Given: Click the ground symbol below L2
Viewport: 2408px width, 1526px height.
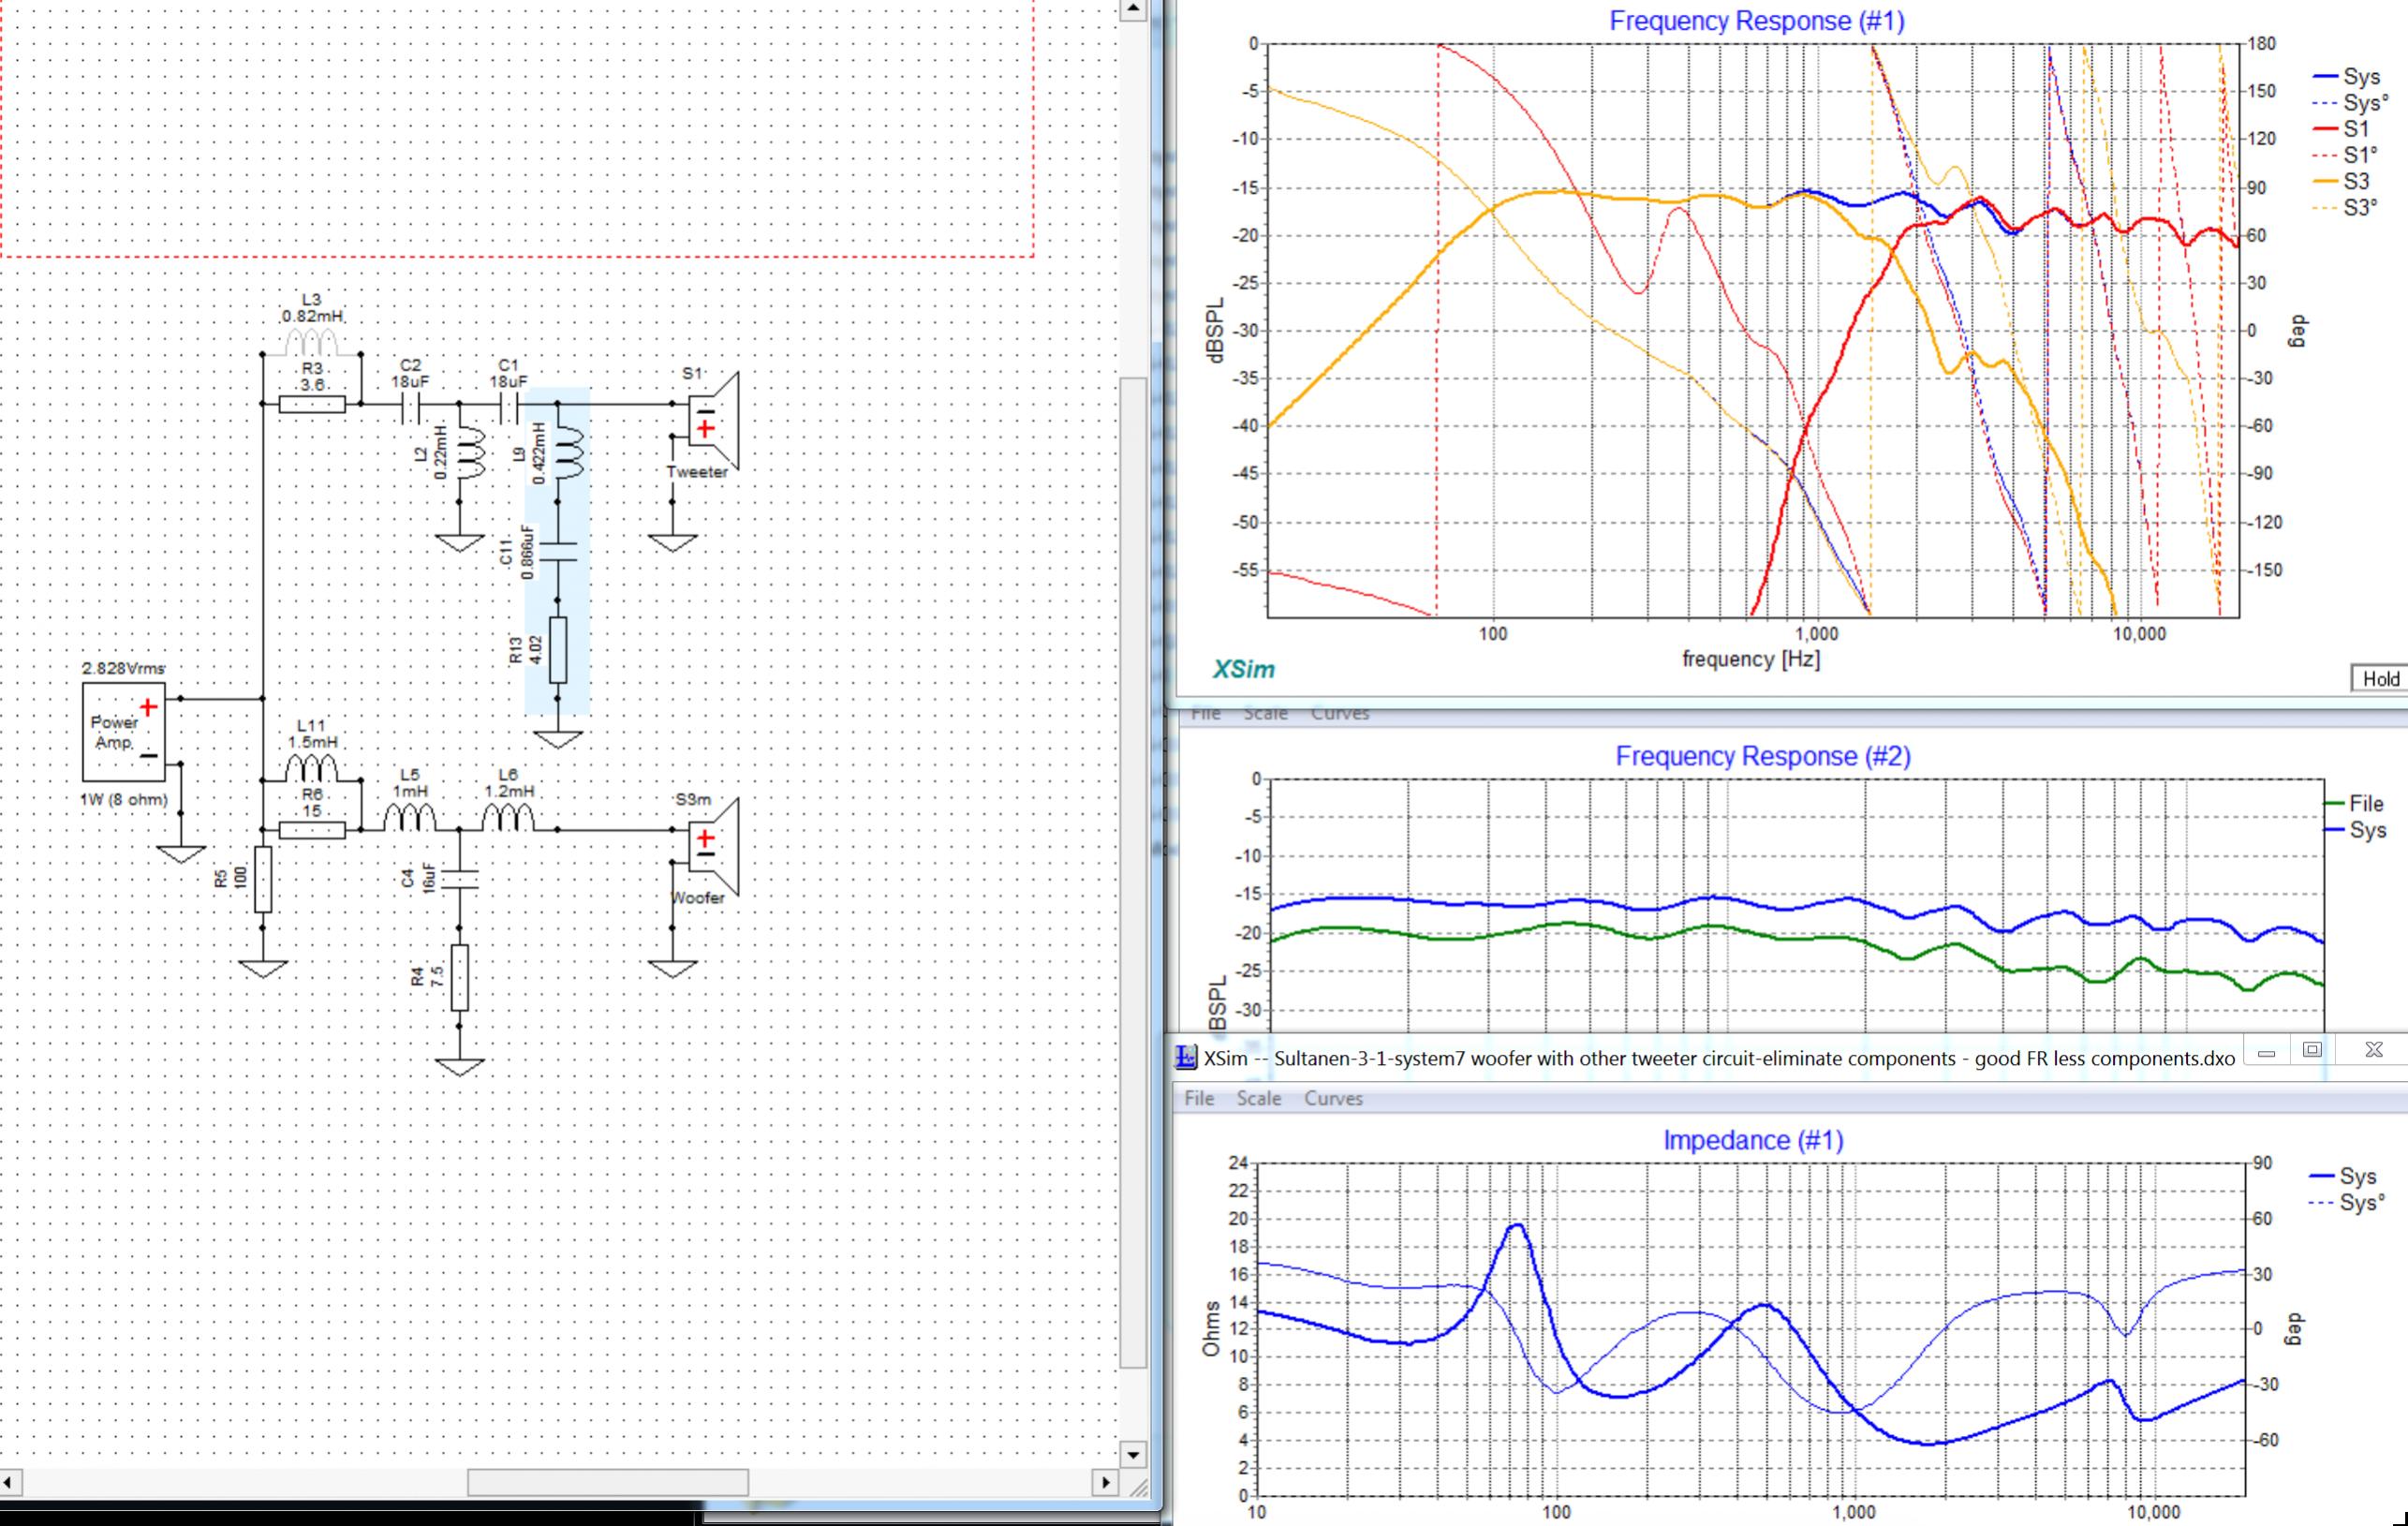Looking at the screenshot, I should pos(459,543).
